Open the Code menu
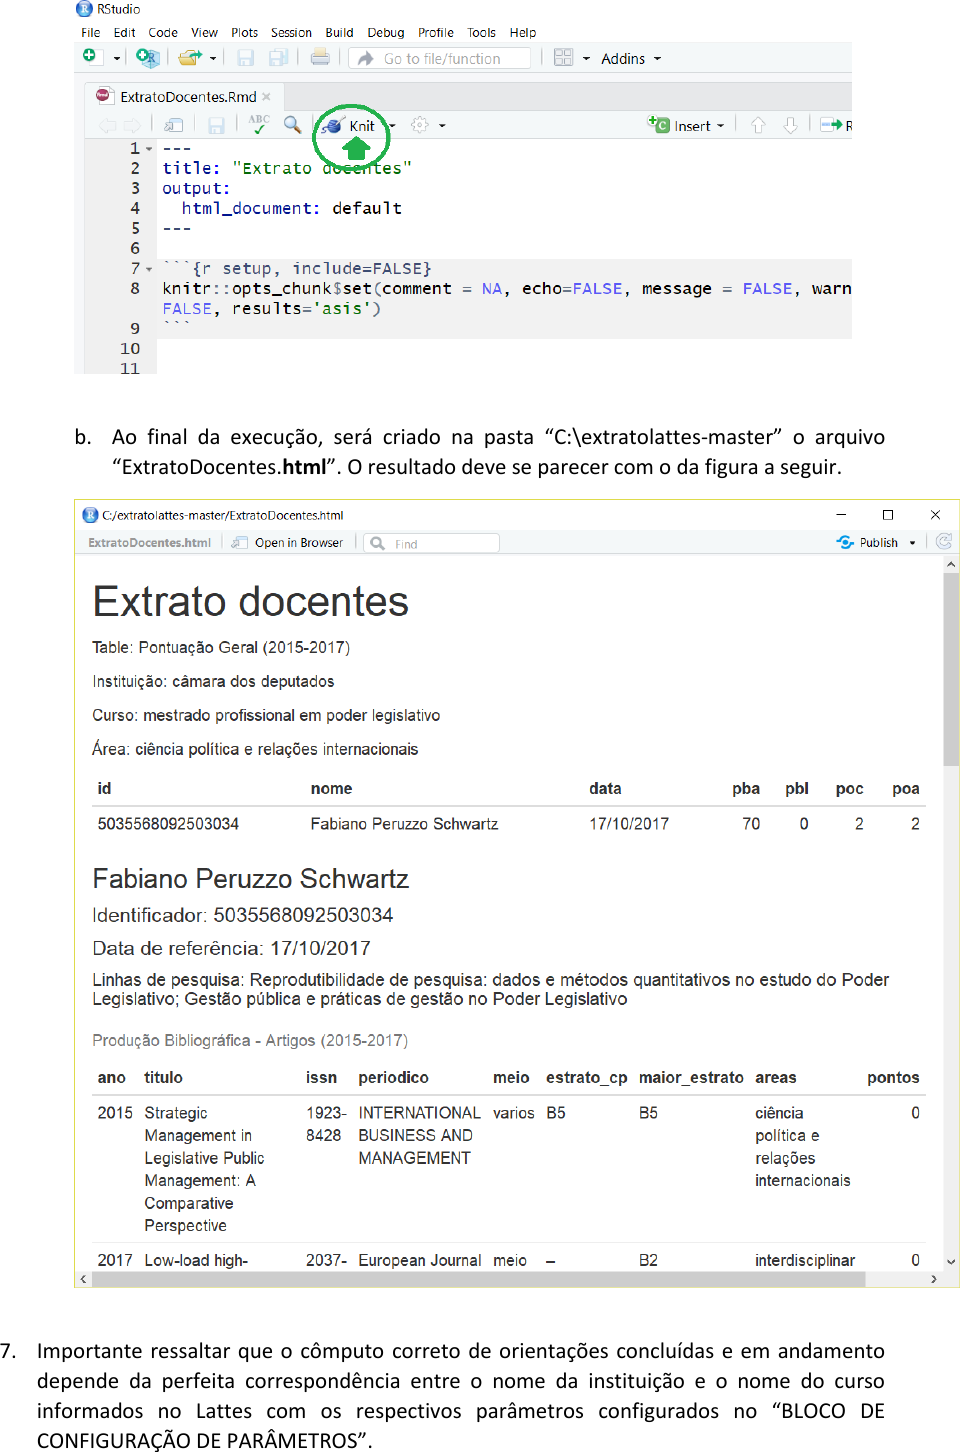The width and height of the screenshot is (960, 1452). point(163,33)
